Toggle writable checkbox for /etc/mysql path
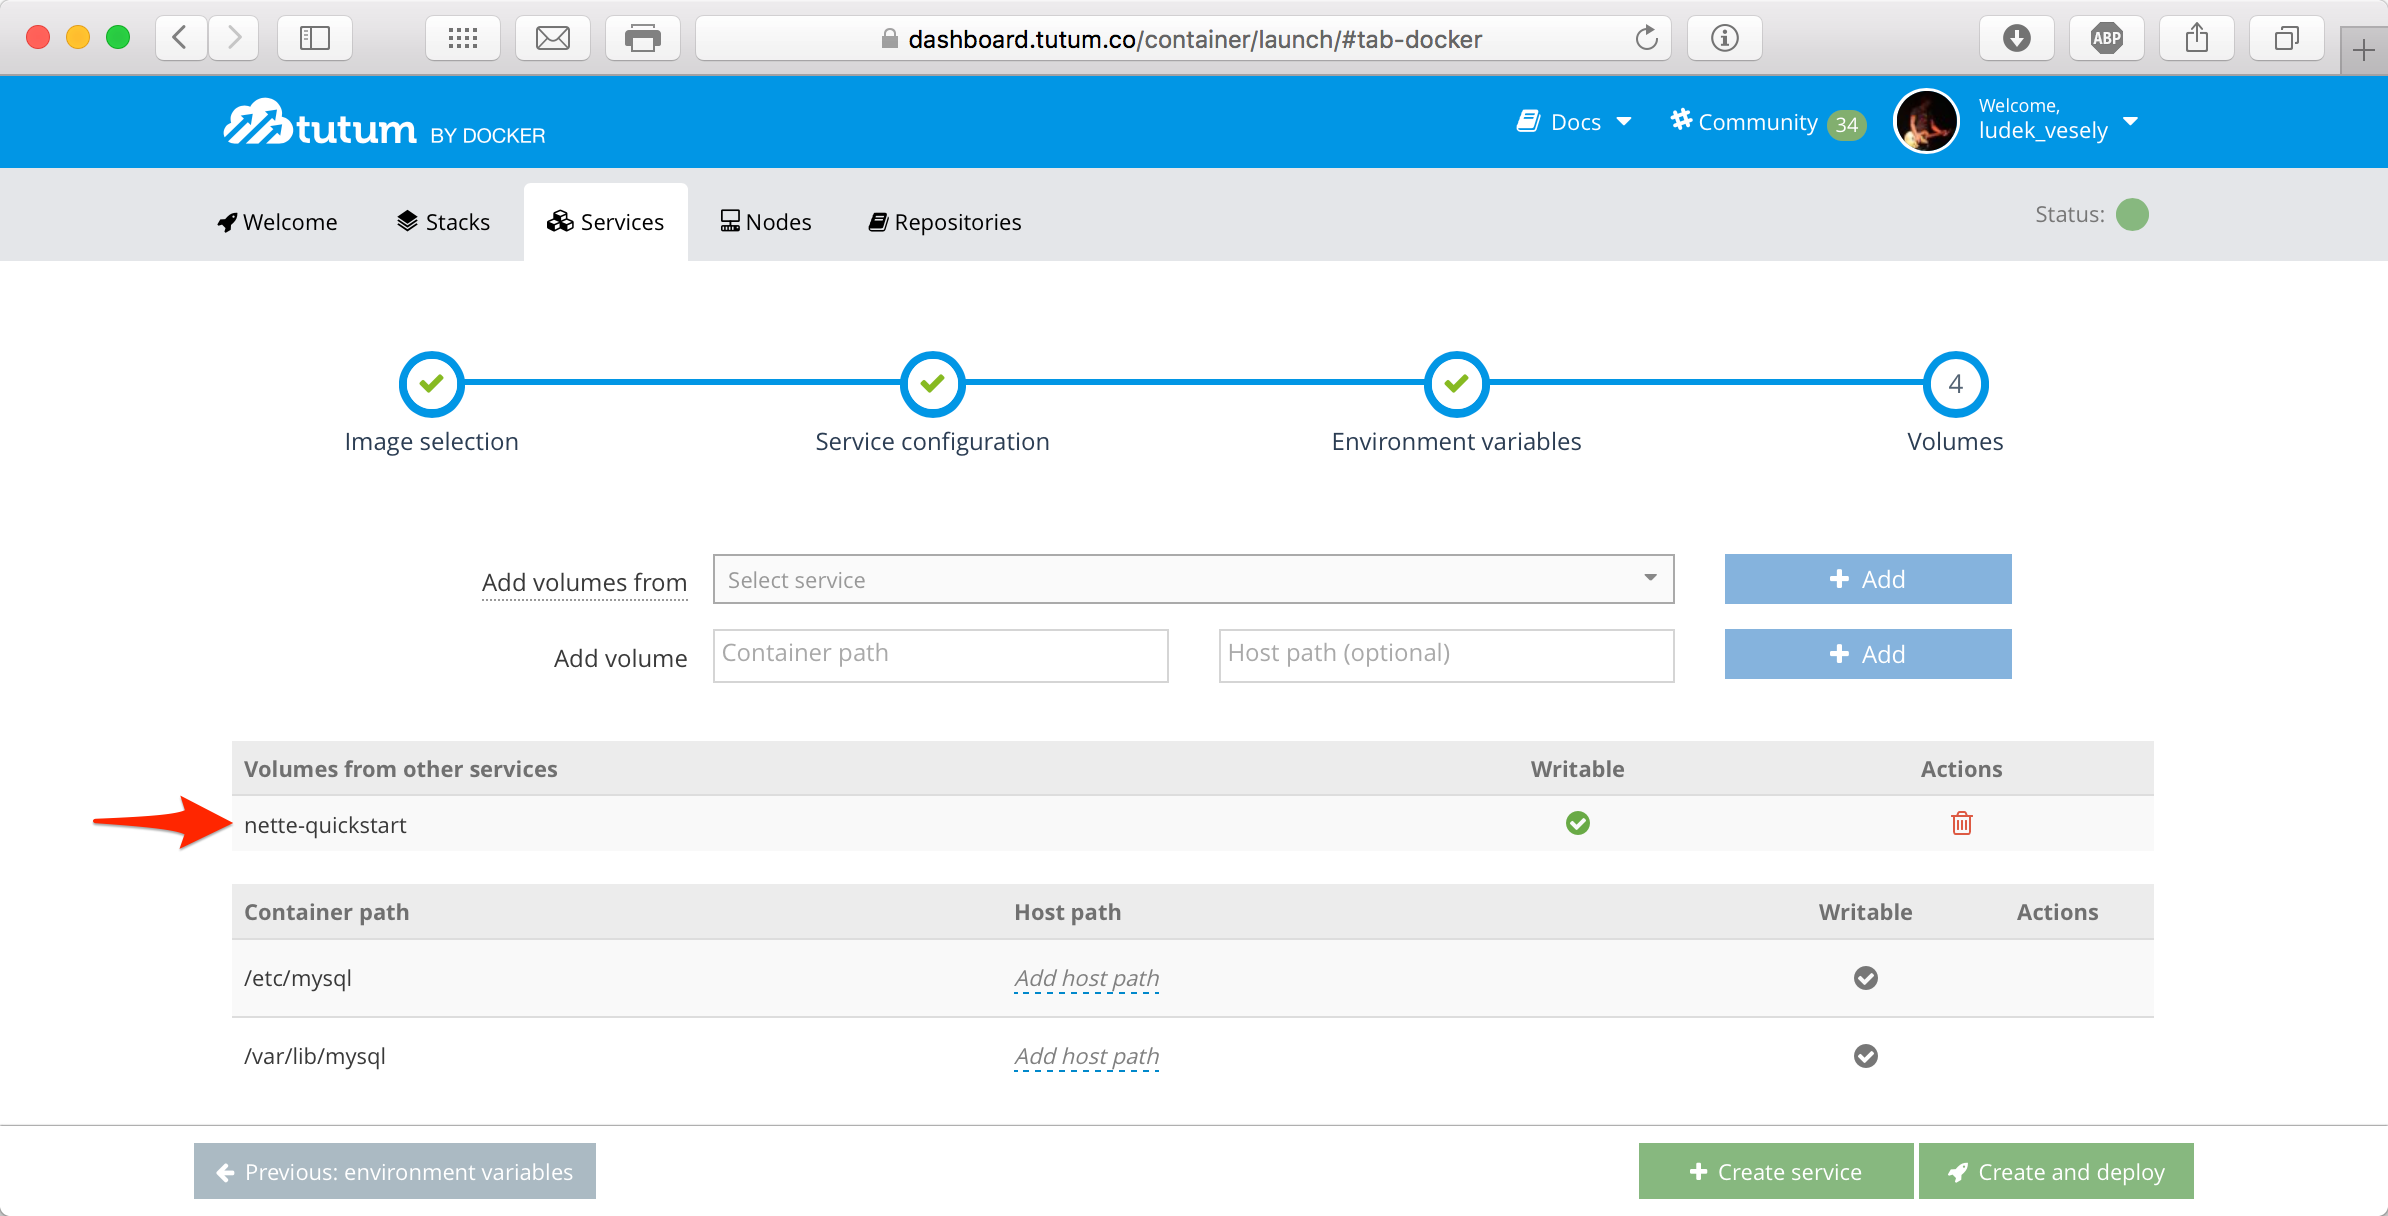 coord(1867,976)
